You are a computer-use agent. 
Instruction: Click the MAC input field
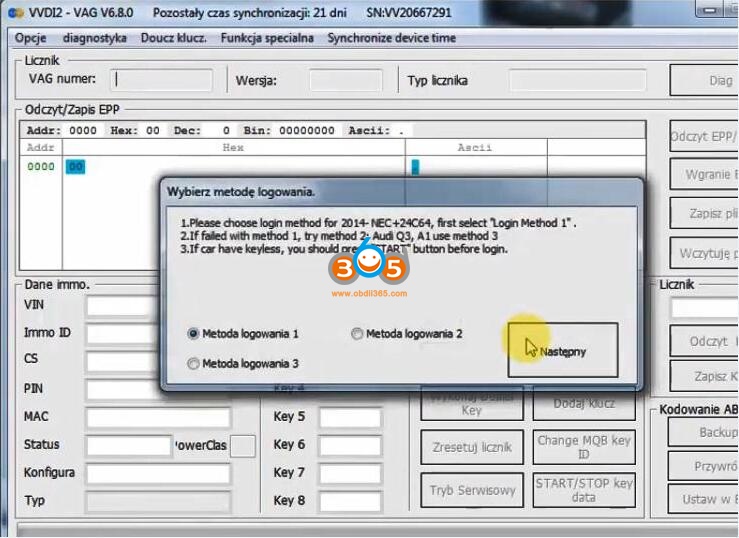(158, 417)
